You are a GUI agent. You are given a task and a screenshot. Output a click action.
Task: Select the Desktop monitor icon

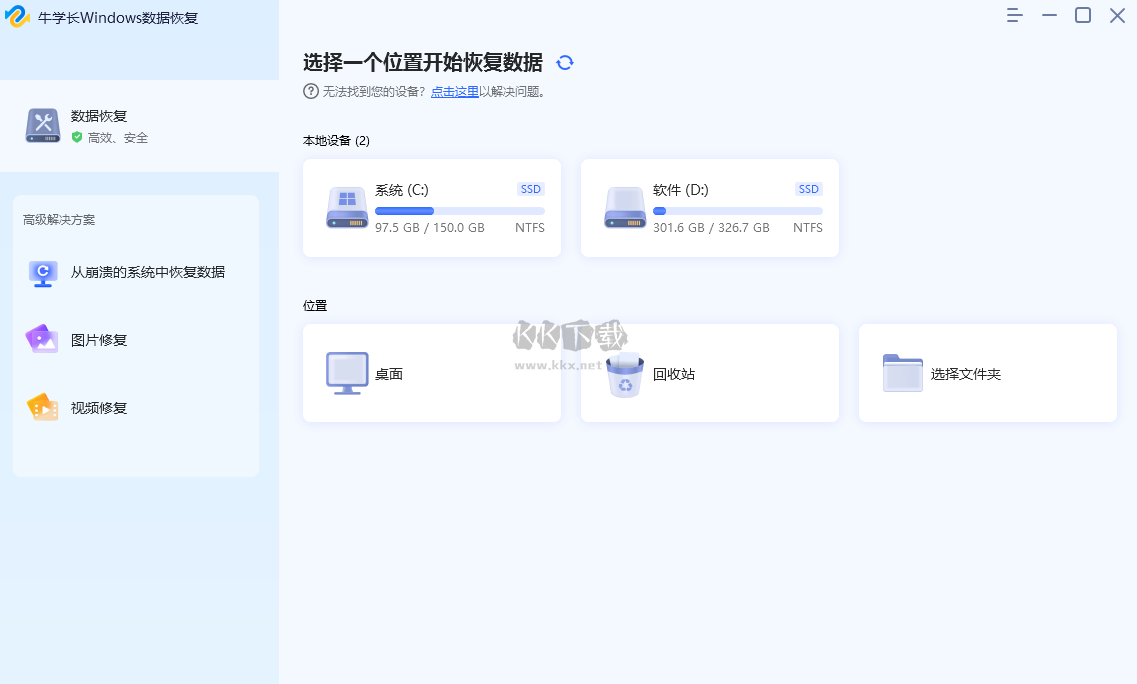pyautogui.click(x=347, y=374)
